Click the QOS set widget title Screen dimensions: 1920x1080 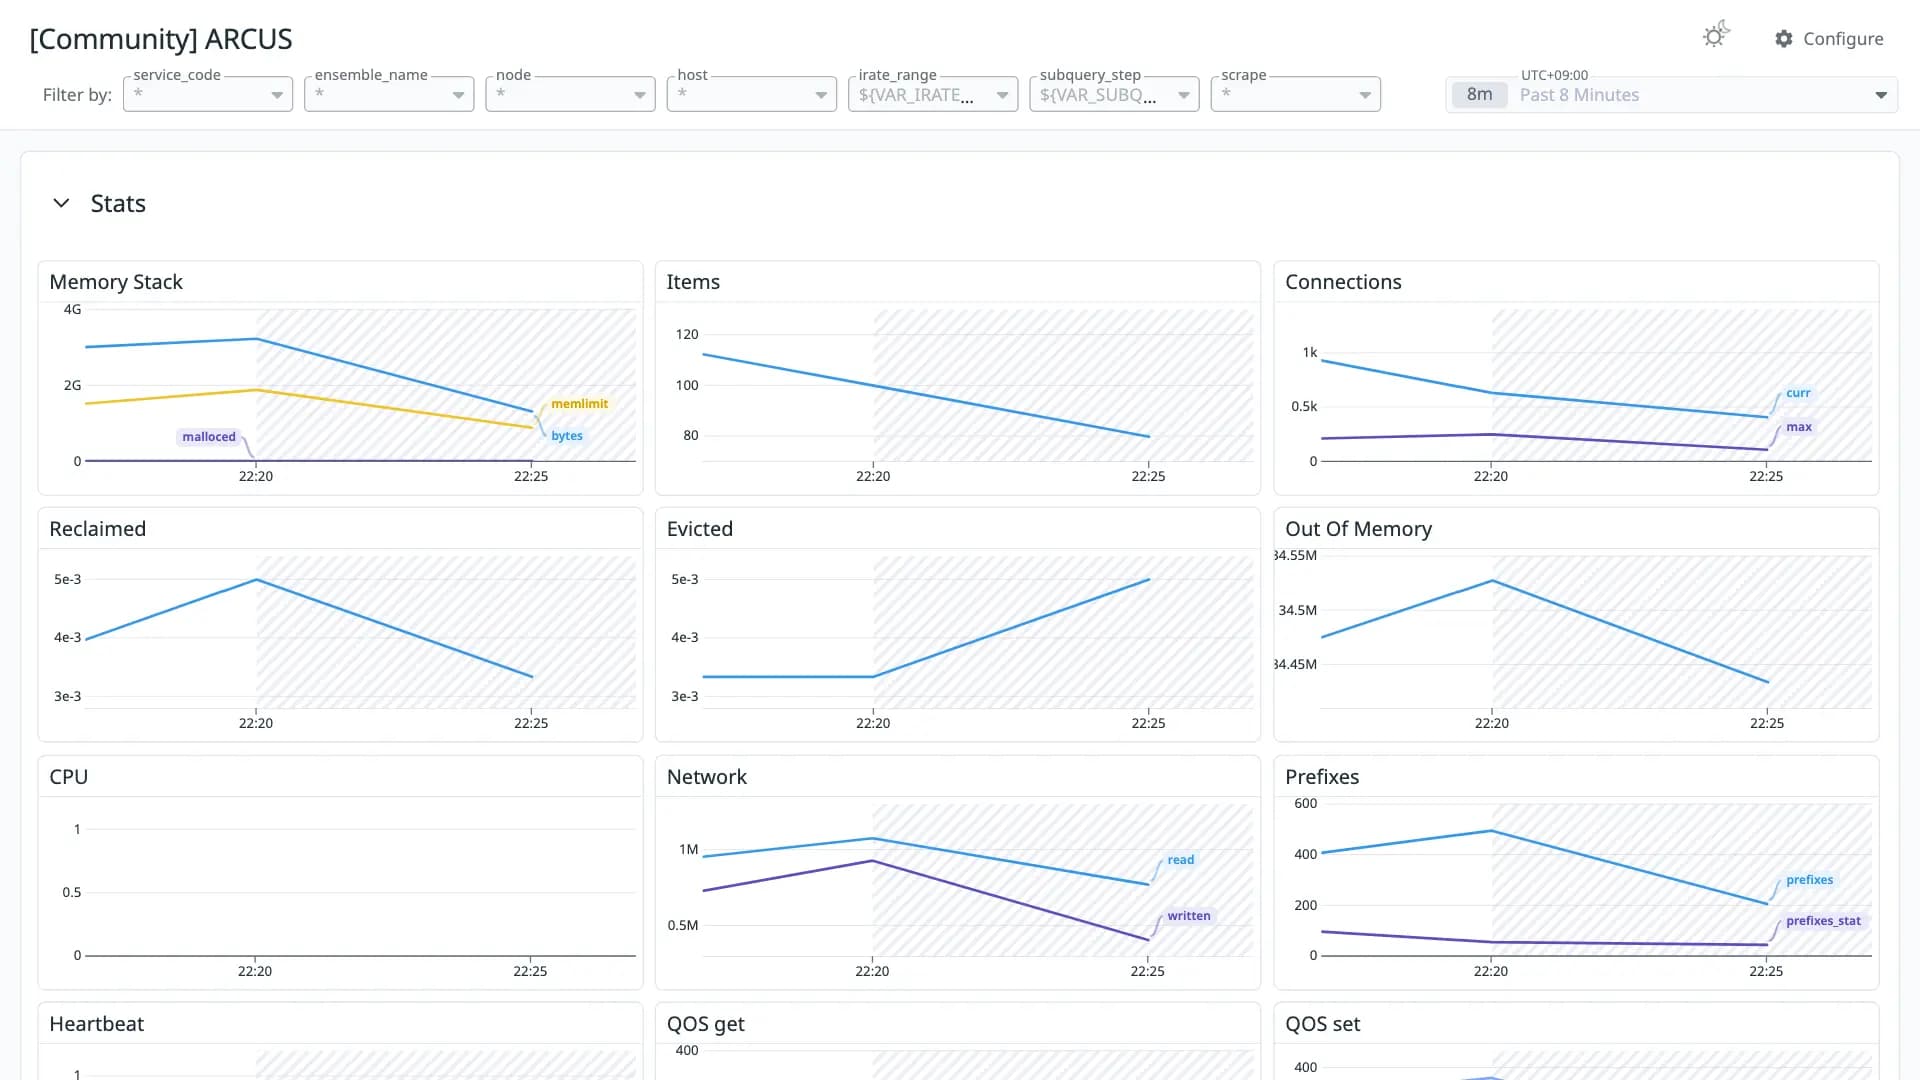(1322, 1024)
